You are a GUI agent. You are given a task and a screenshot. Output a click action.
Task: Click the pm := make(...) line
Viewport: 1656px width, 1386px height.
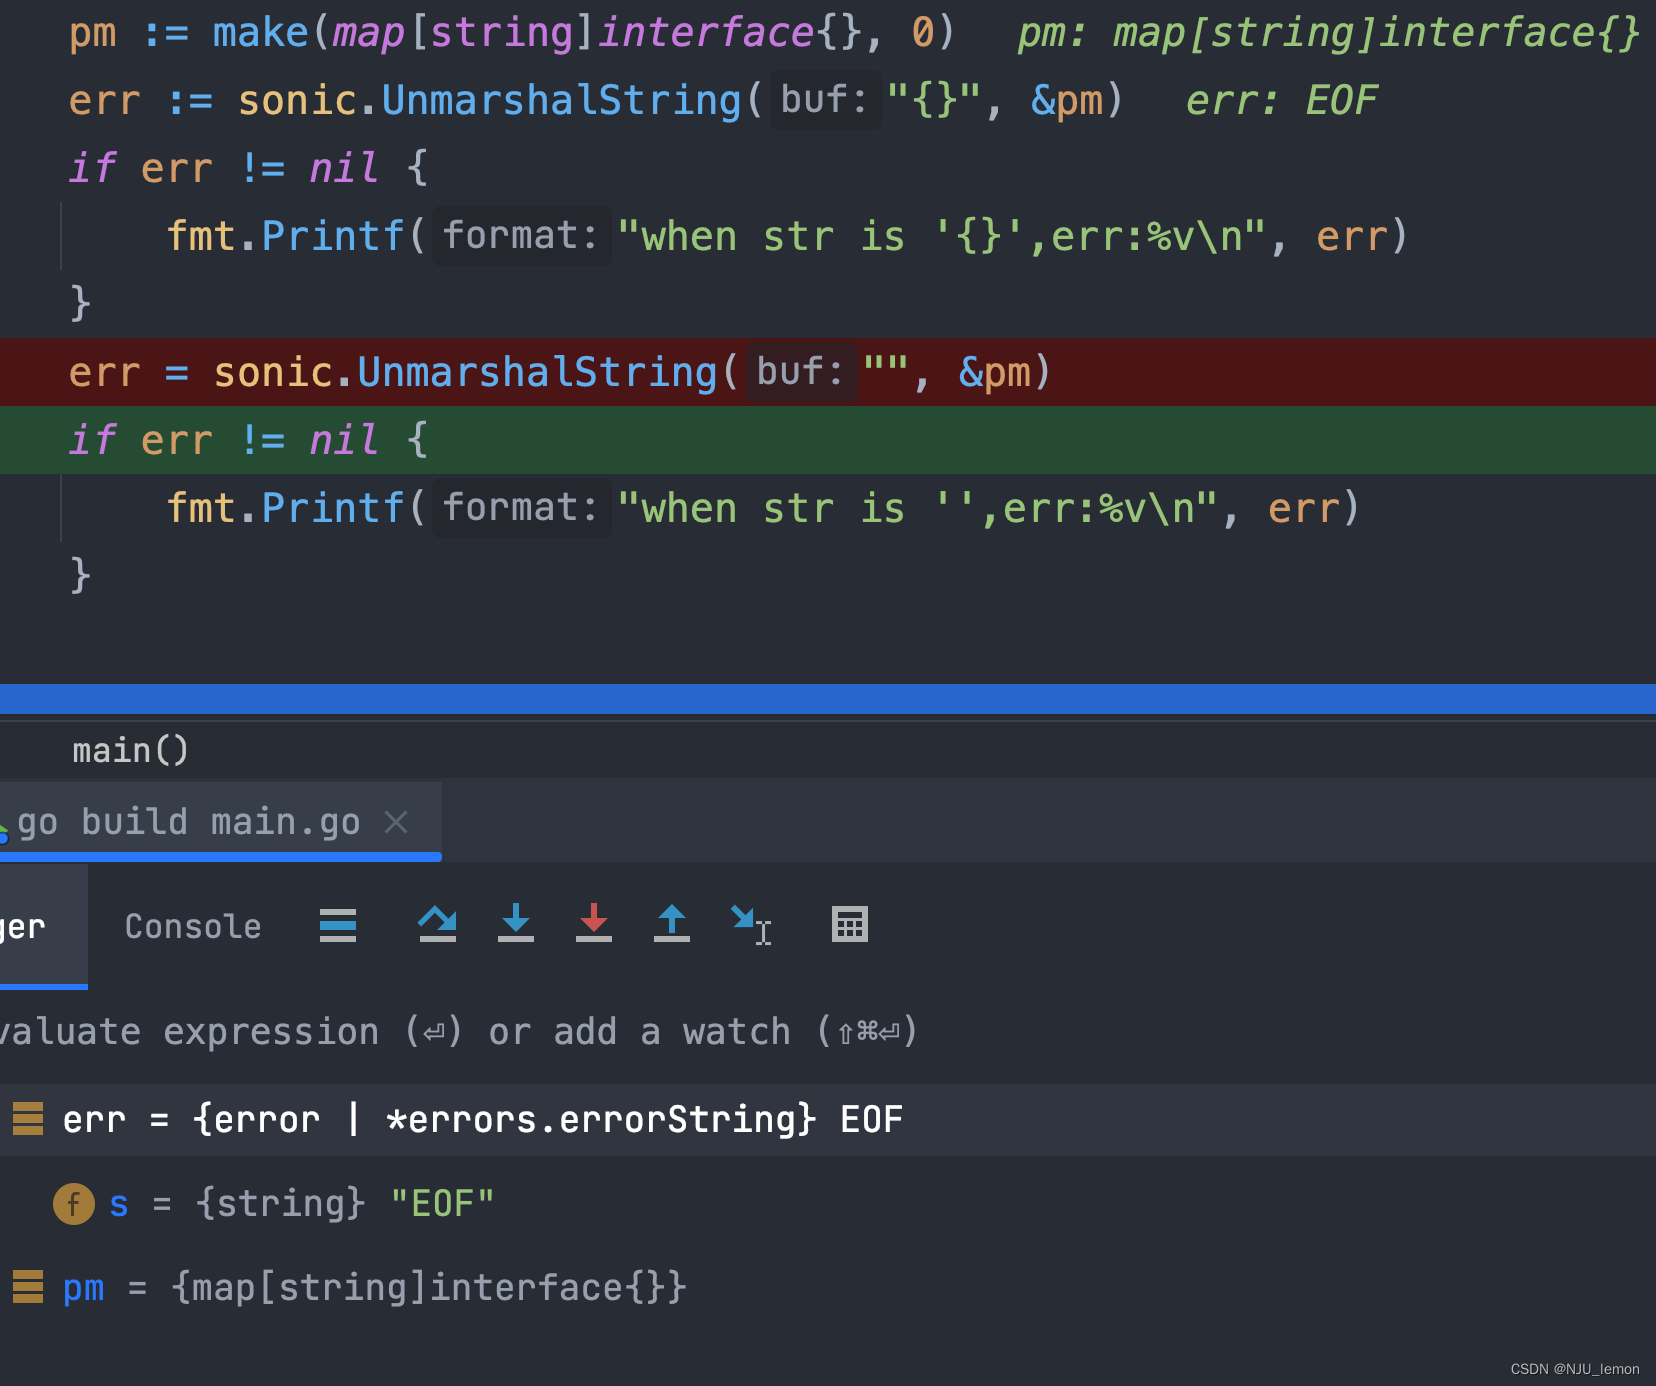(x=512, y=33)
